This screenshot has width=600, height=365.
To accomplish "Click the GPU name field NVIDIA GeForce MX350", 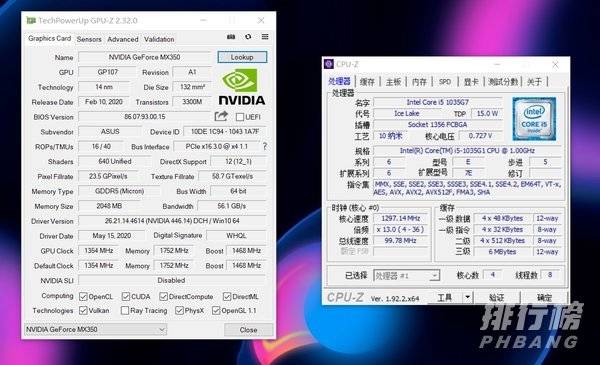I will [x=144, y=57].
